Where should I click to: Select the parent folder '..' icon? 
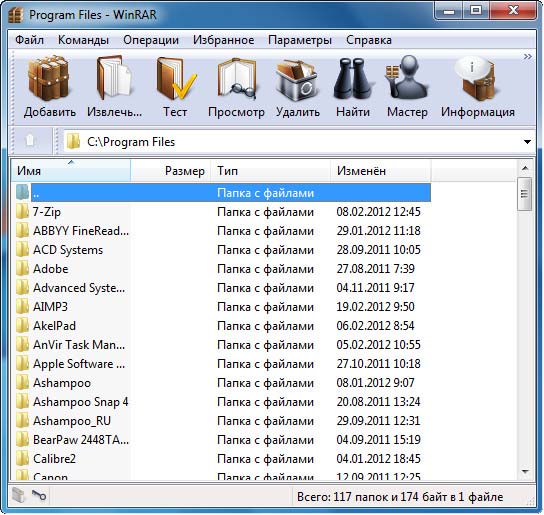(x=23, y=193)
